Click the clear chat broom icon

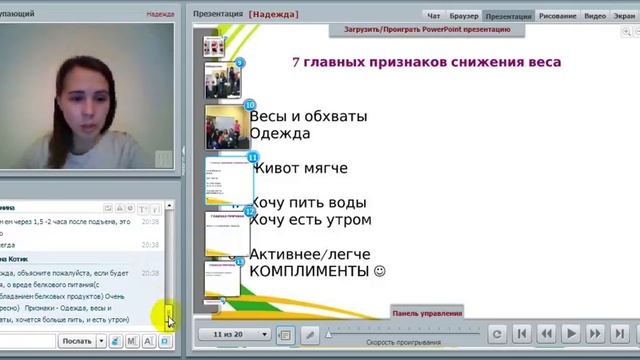(x=116, y=341)
